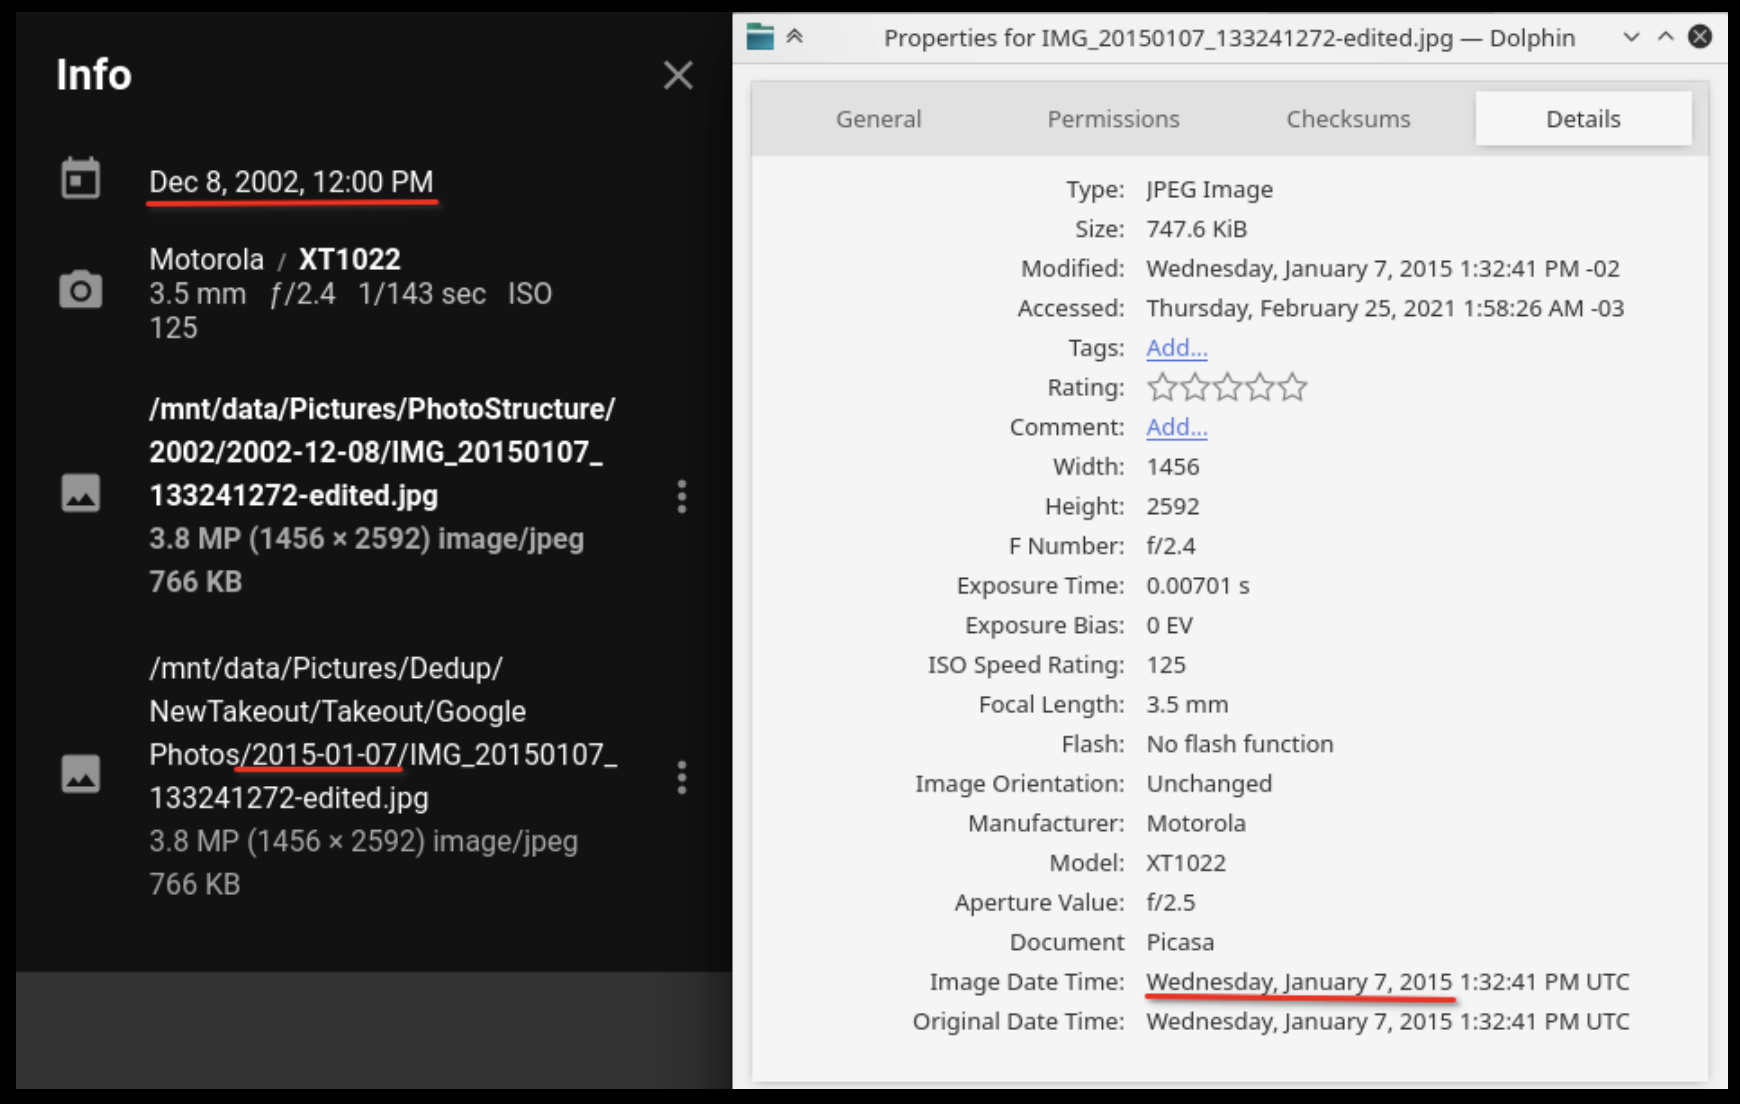The height and width of the screenshot is (1104, 1740).
Task: Click the Dolphin folder icon in title bar
Action: [760, 37]
